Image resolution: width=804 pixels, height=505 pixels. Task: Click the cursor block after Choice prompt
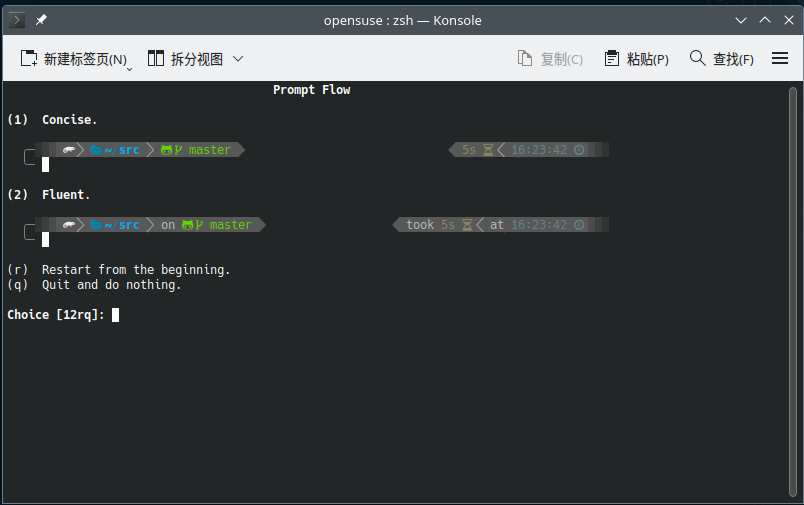[x=115, y=315]
